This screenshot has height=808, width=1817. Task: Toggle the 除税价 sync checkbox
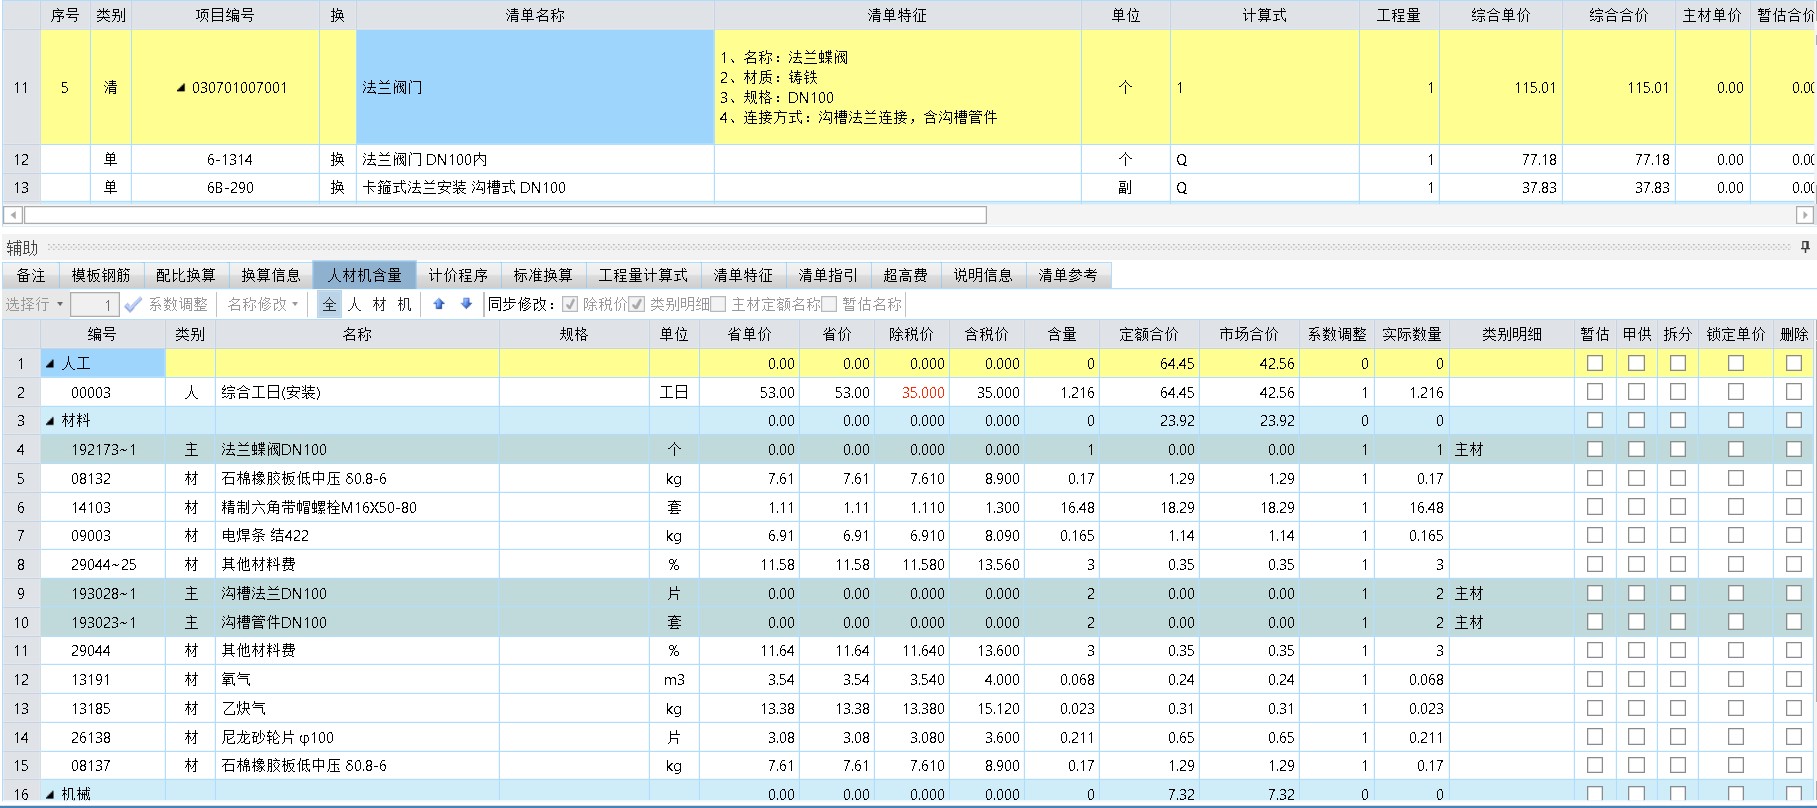[x=570, y=304]
